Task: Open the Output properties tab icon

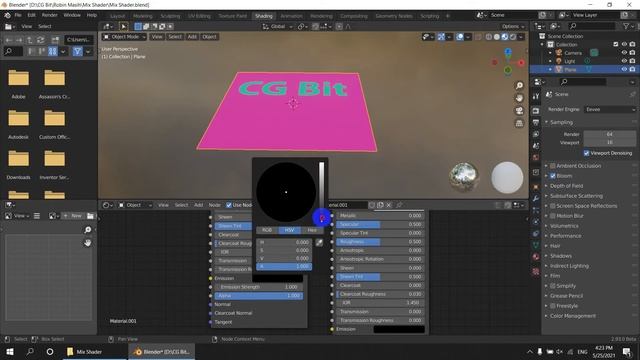Action: [x=536, y=122]
